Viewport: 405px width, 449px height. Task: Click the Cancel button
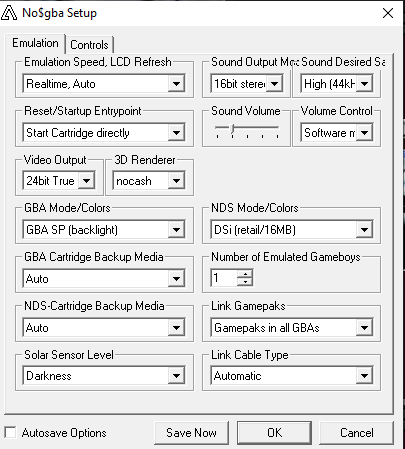click(356, 433)
